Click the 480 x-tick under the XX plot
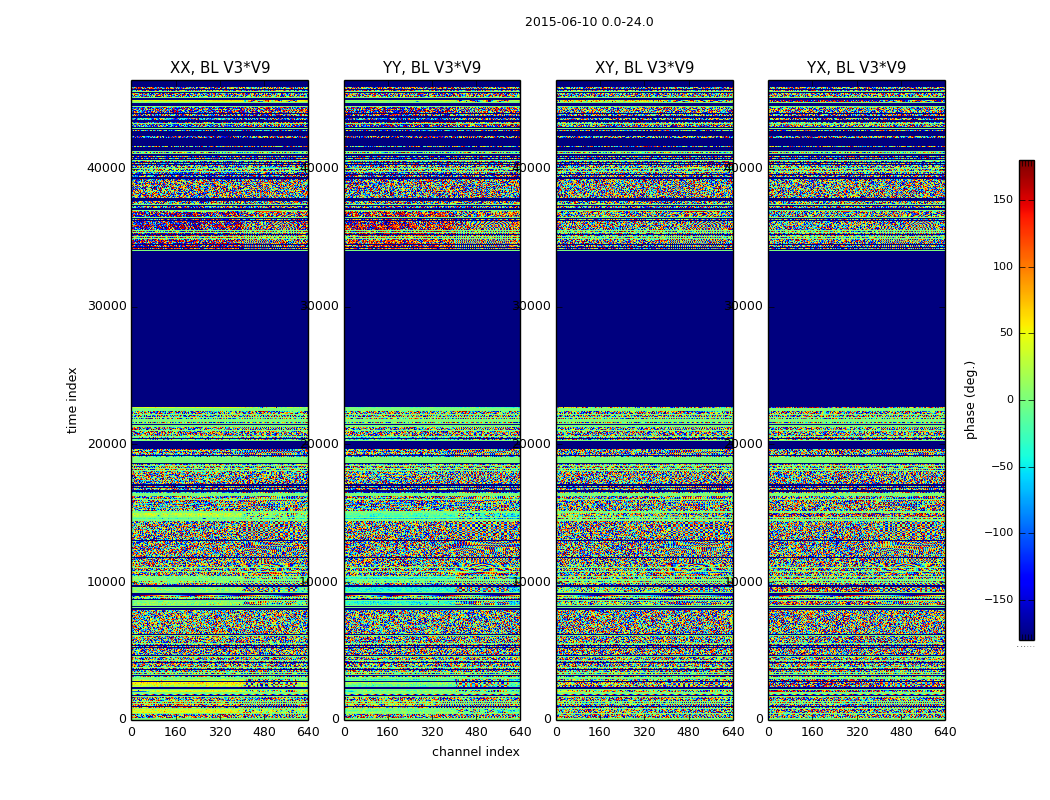Image resolution: width=1050 pixels, height=800 pixels. pos(264,732)
